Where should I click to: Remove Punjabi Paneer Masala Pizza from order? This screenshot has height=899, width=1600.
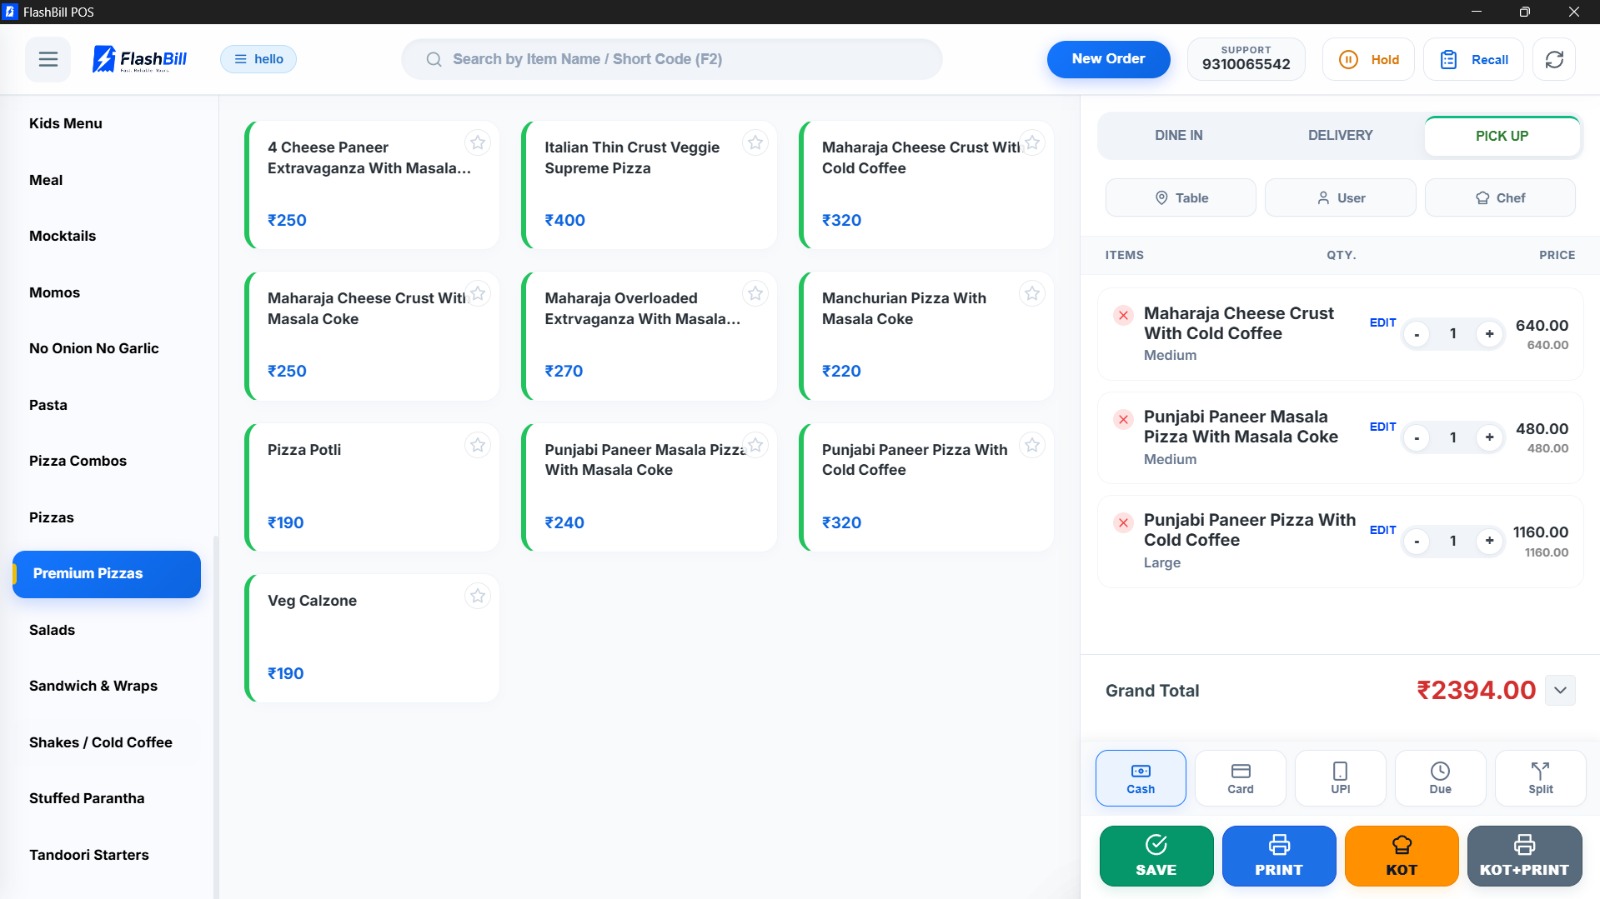(1123, 419)
